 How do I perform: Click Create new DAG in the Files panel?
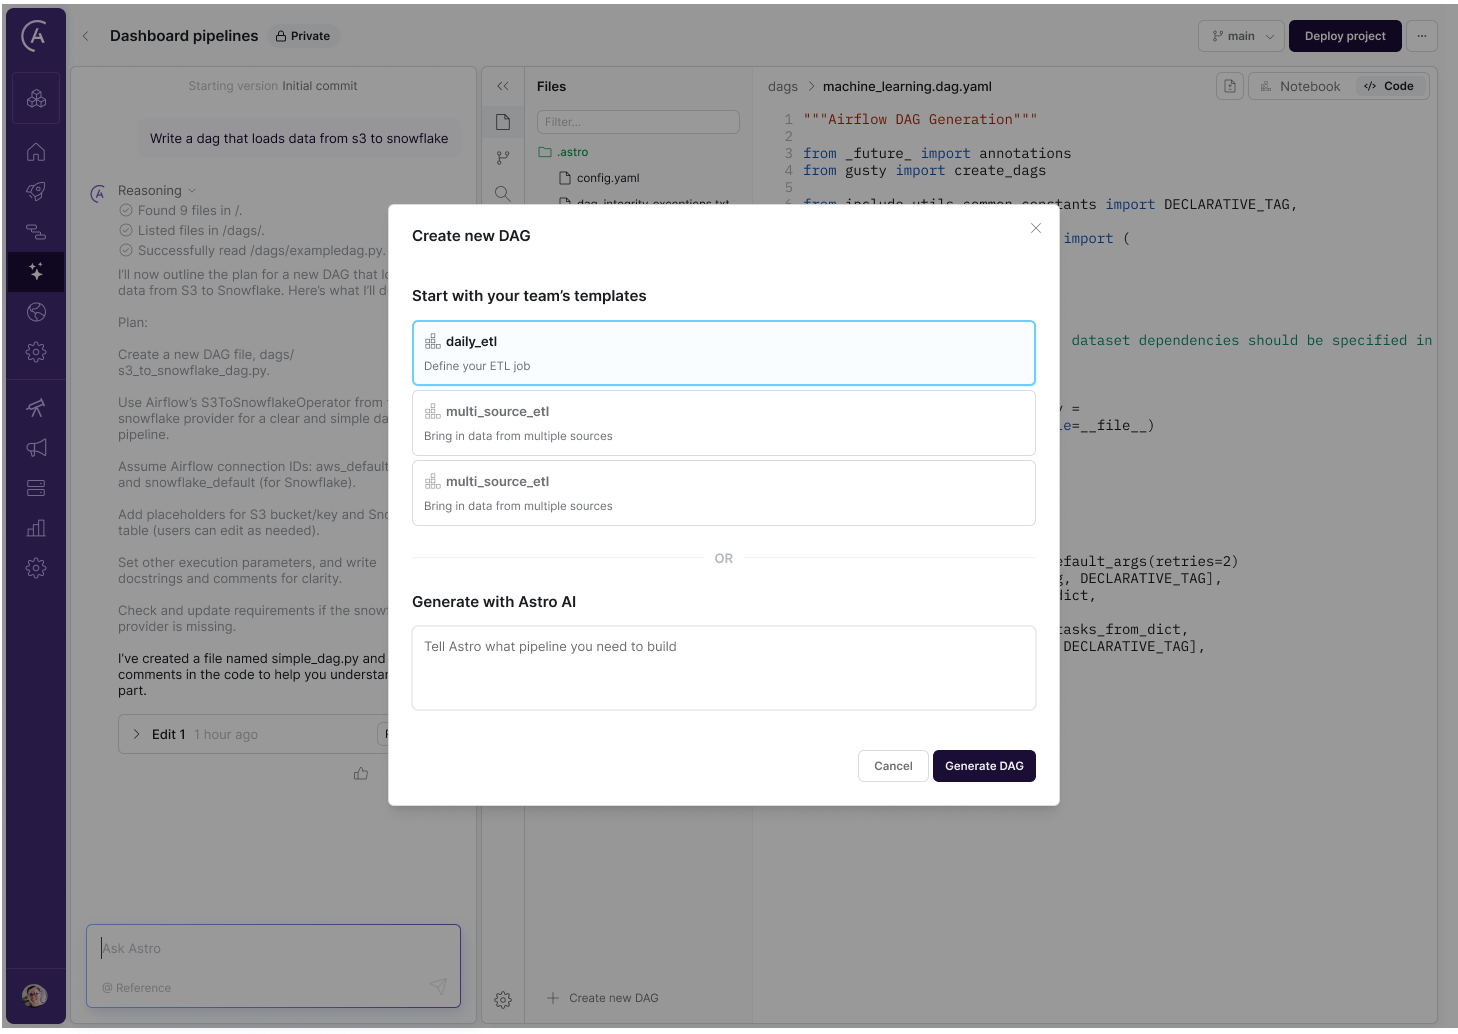(603, 998)
